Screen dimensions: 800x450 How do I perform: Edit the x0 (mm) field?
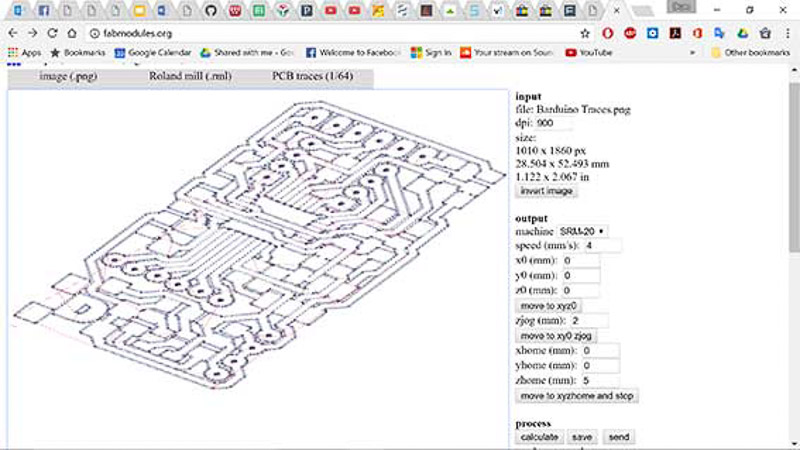point(581,260)
